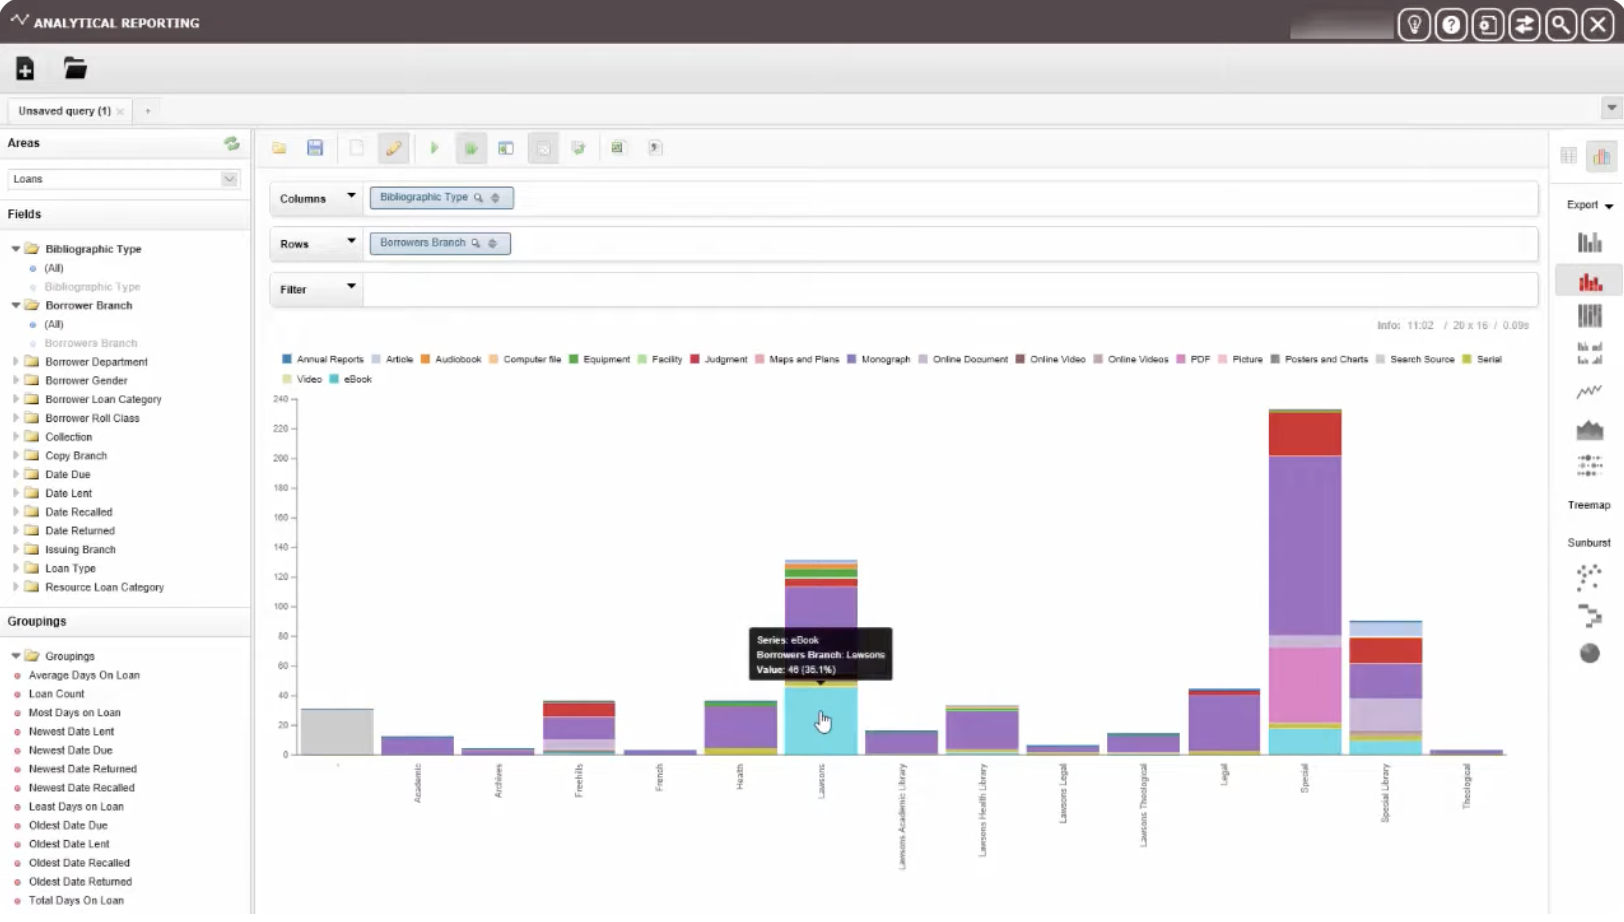The width and height of the screenshot is (1624, 922).
Task: Toggle chart view mode on
Action: 1601,156
